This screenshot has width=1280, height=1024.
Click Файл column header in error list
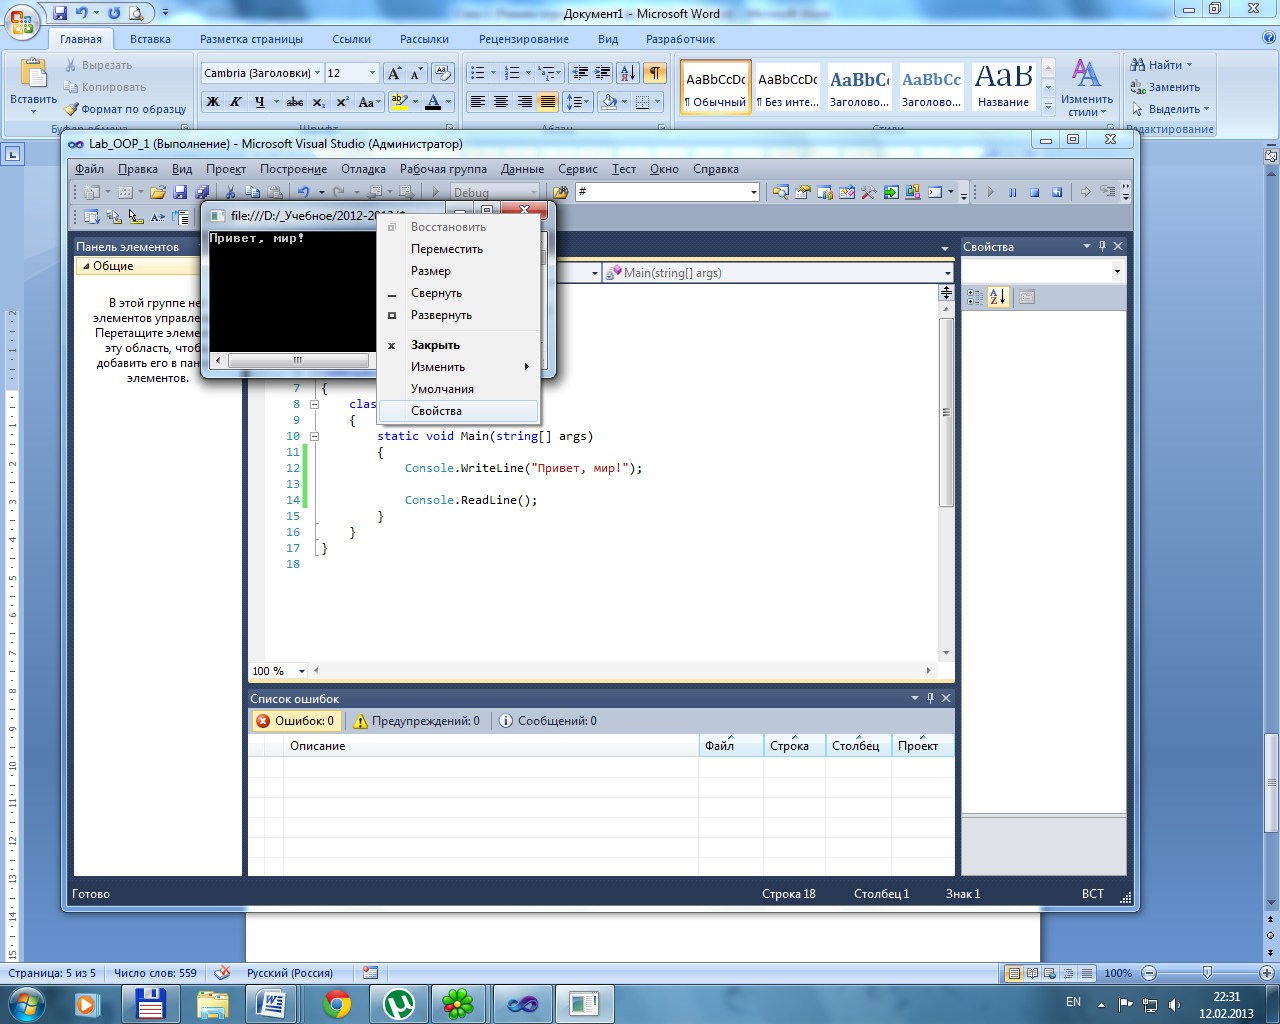tap(730, 746)
